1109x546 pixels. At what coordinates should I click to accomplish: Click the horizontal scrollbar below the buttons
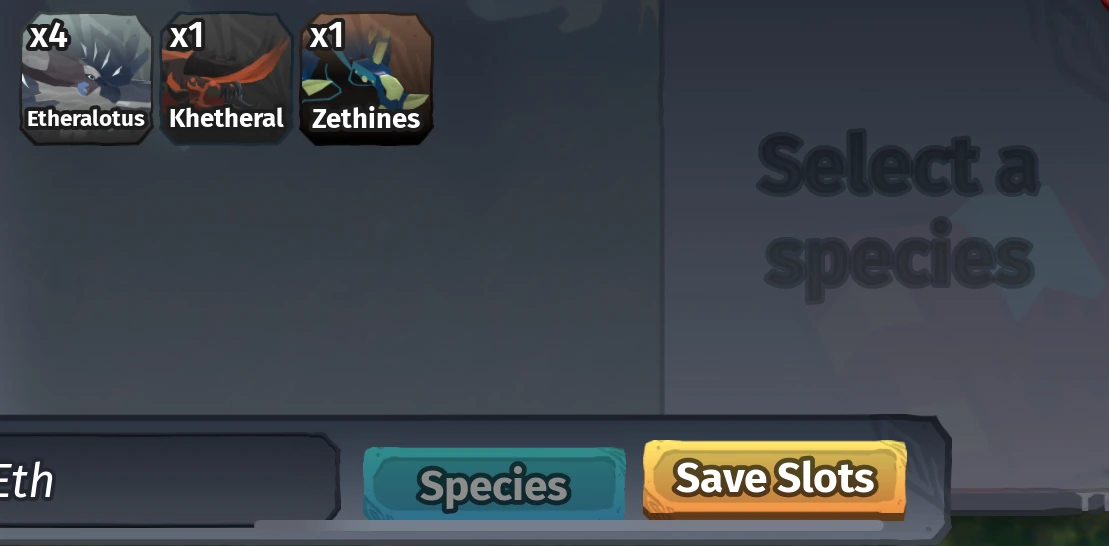coord(569,525)
